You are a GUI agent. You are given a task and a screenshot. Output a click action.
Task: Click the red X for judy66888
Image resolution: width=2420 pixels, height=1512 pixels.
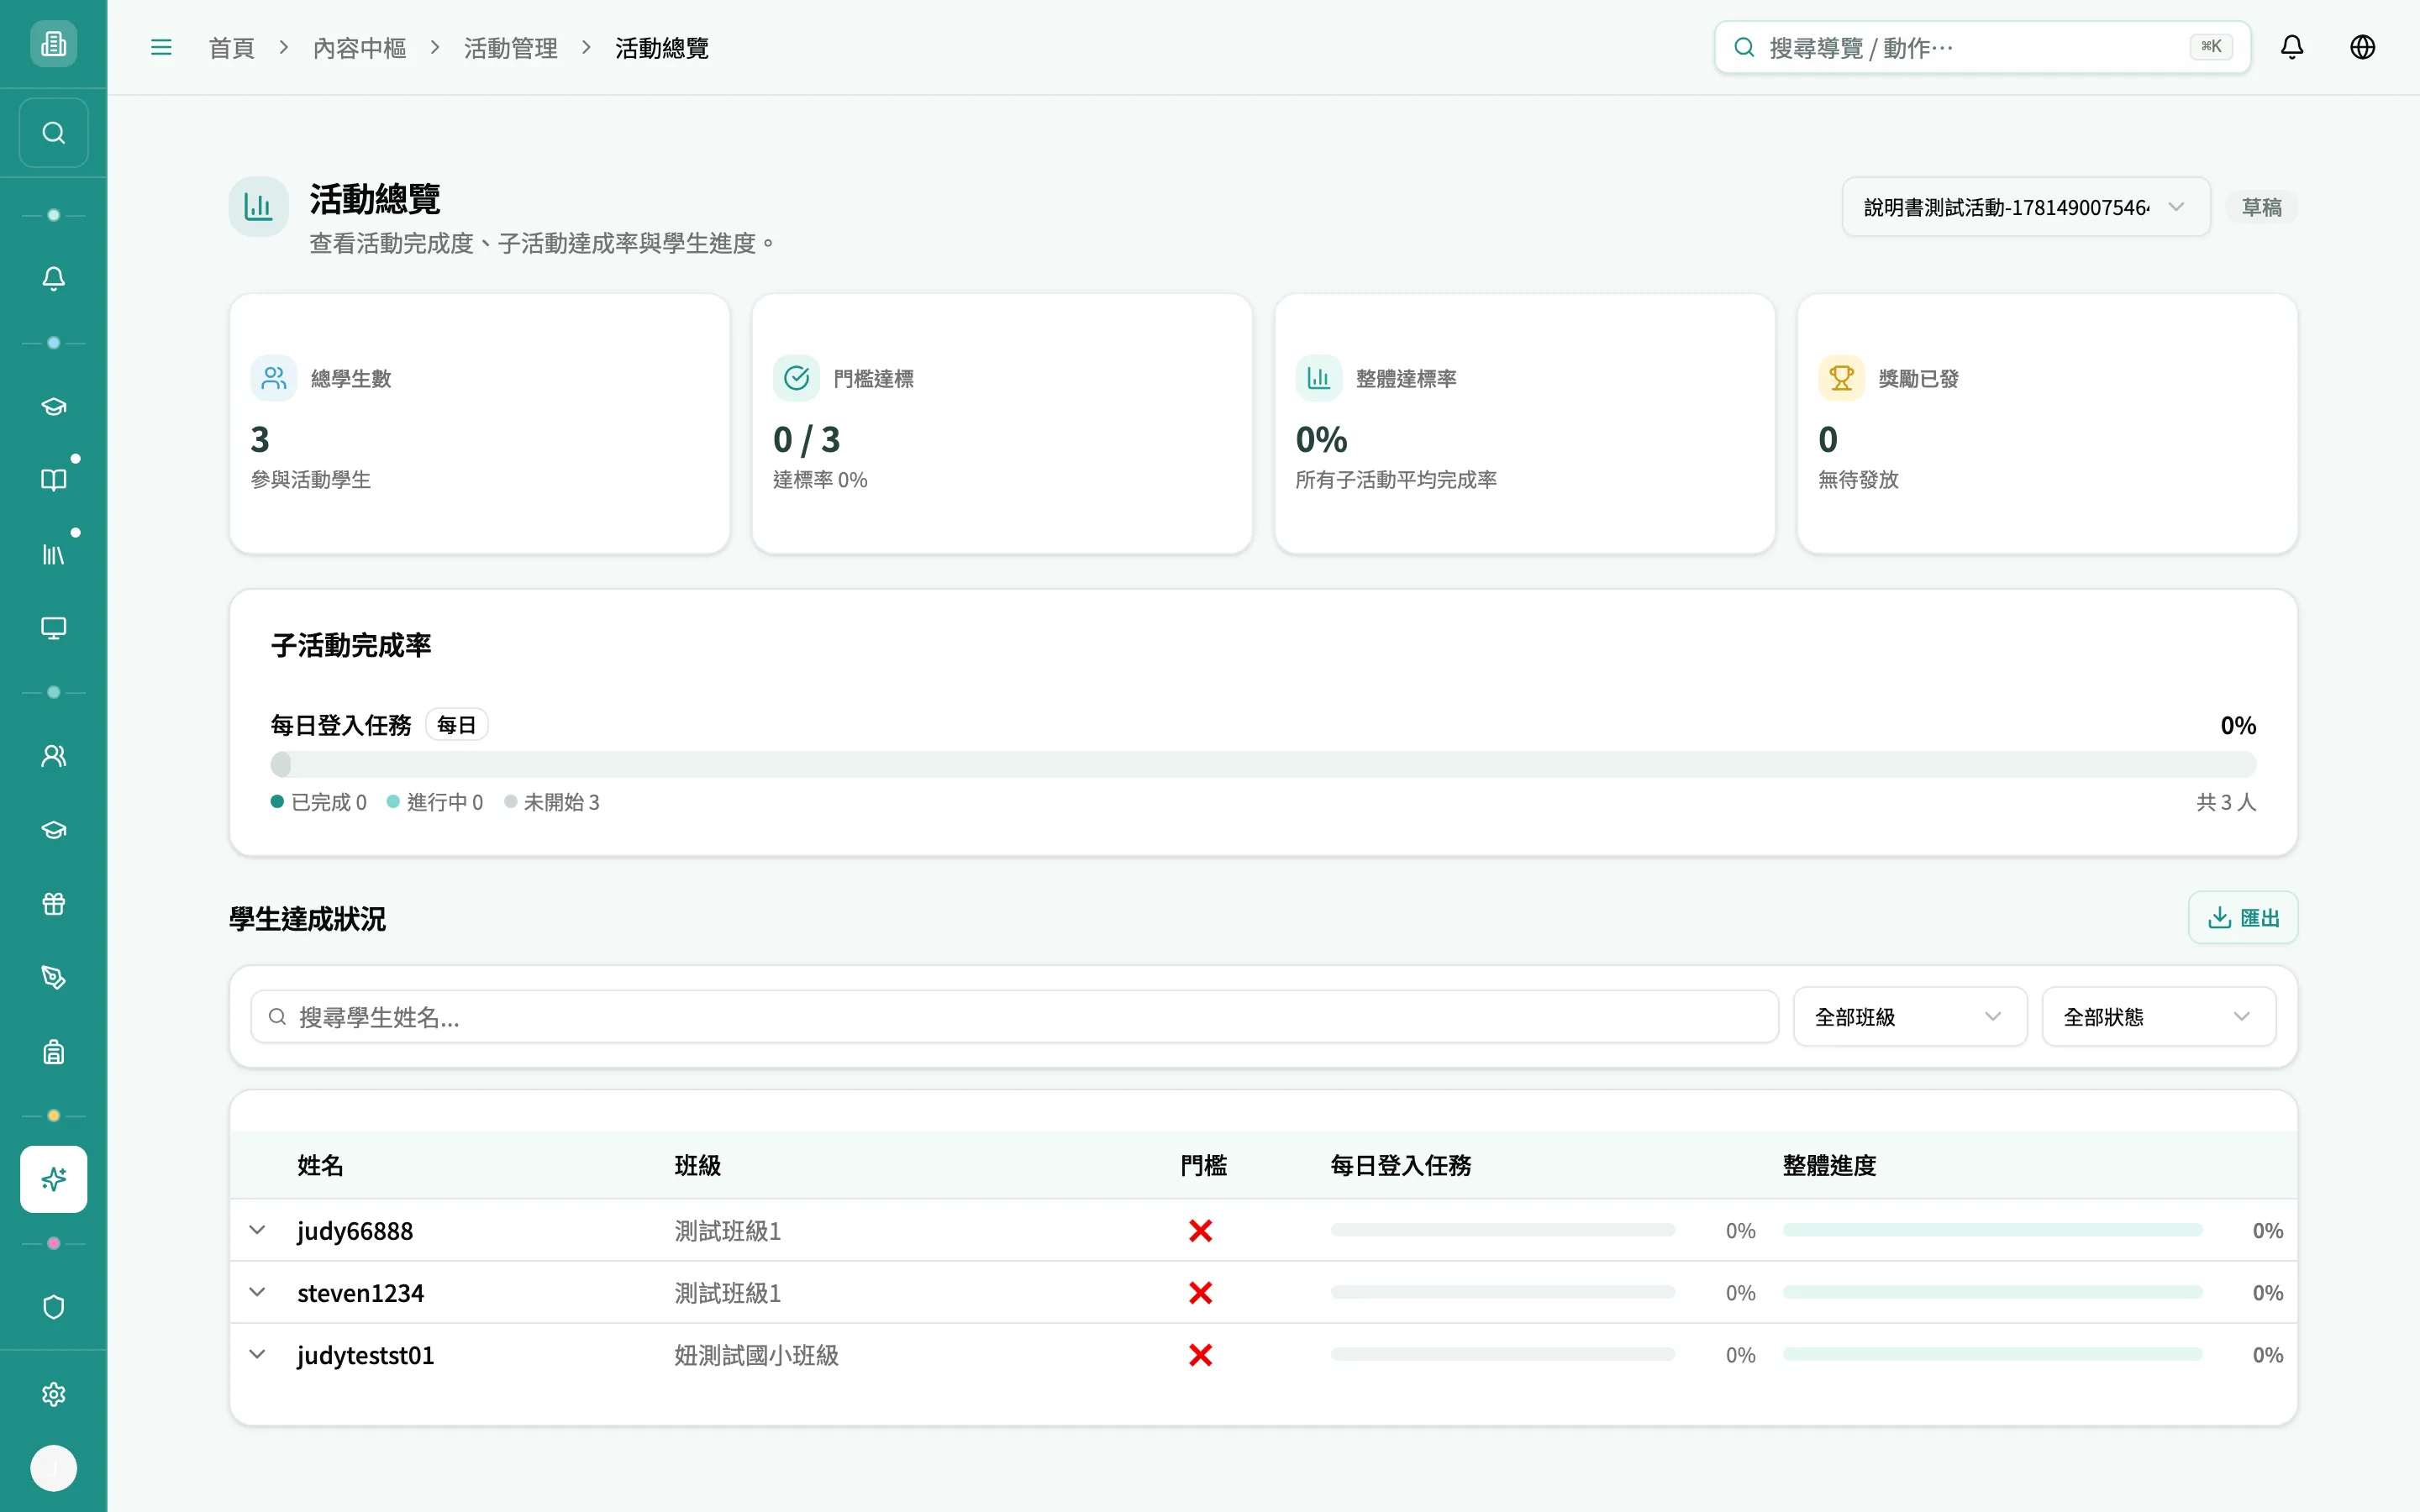pyautogui.click(x=1200, y=1230)
